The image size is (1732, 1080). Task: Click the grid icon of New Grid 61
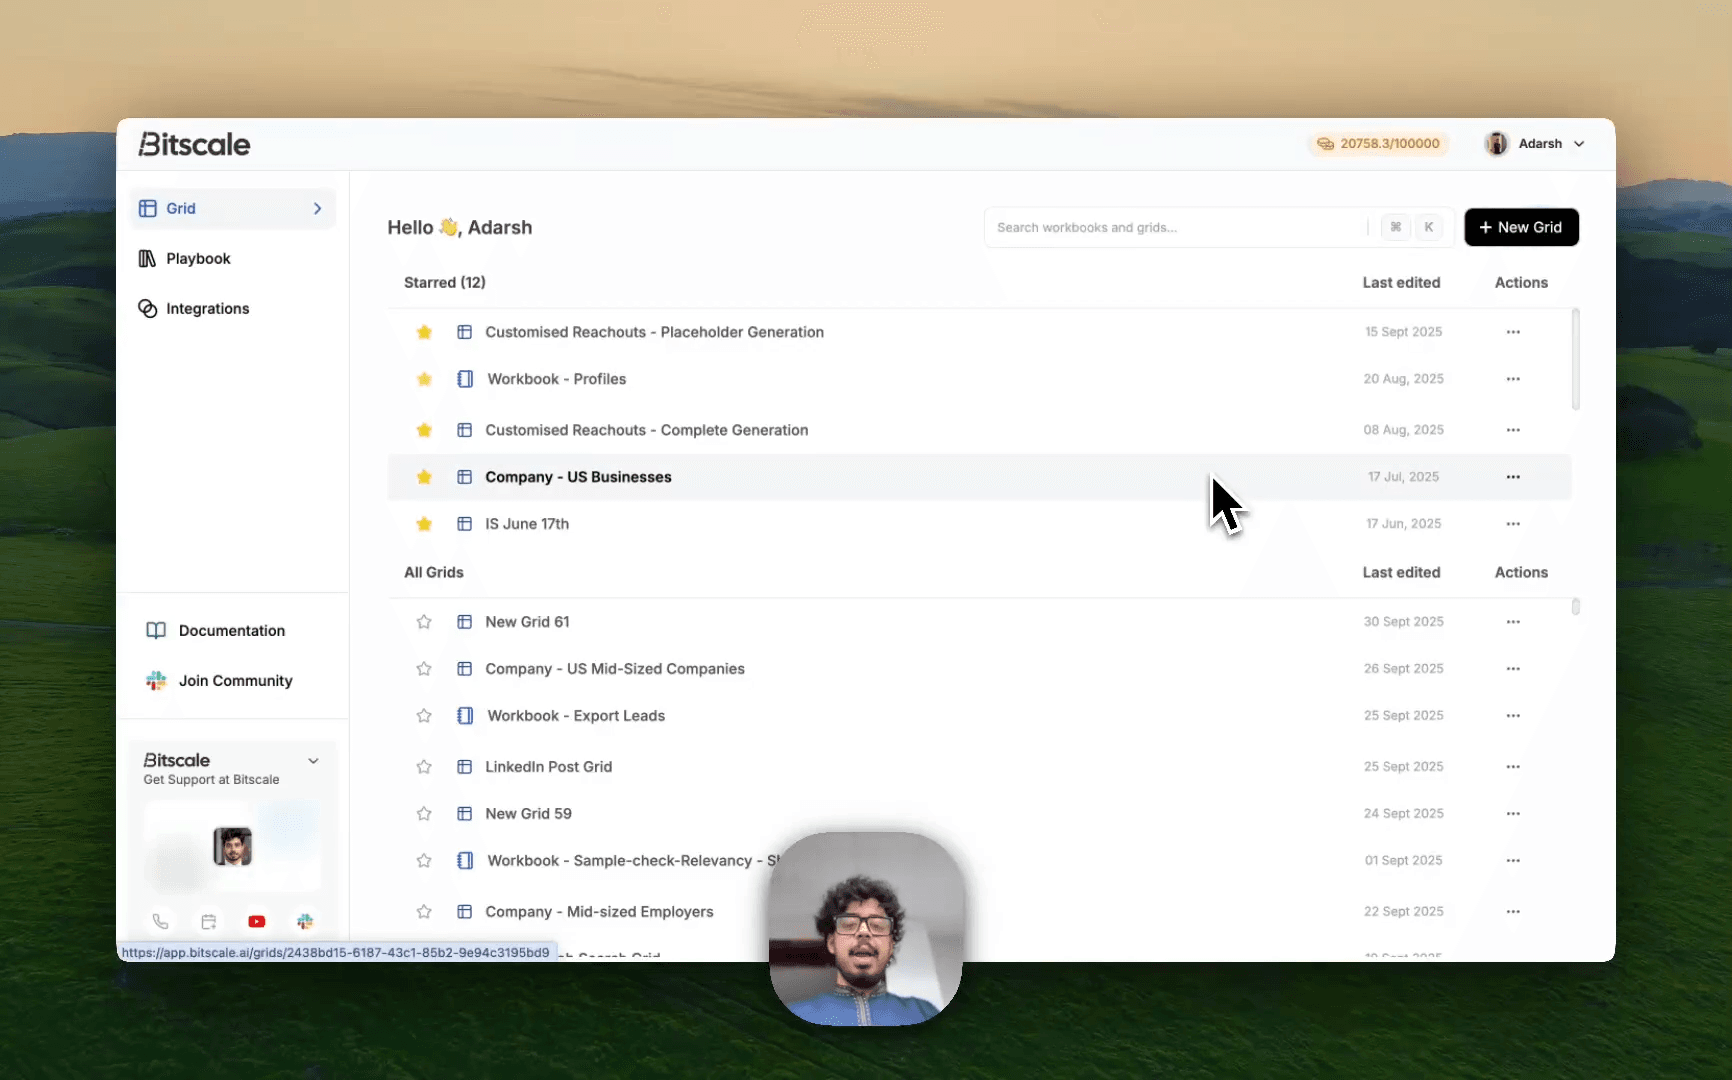click(x=464, y=622)
